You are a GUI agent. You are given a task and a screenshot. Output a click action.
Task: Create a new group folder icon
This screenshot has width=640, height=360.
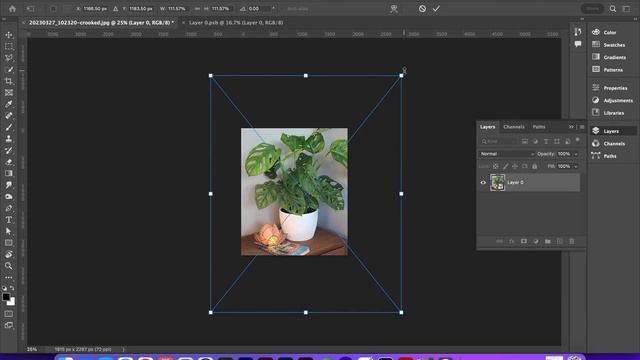pyautogui.click(x=548, y=241)
